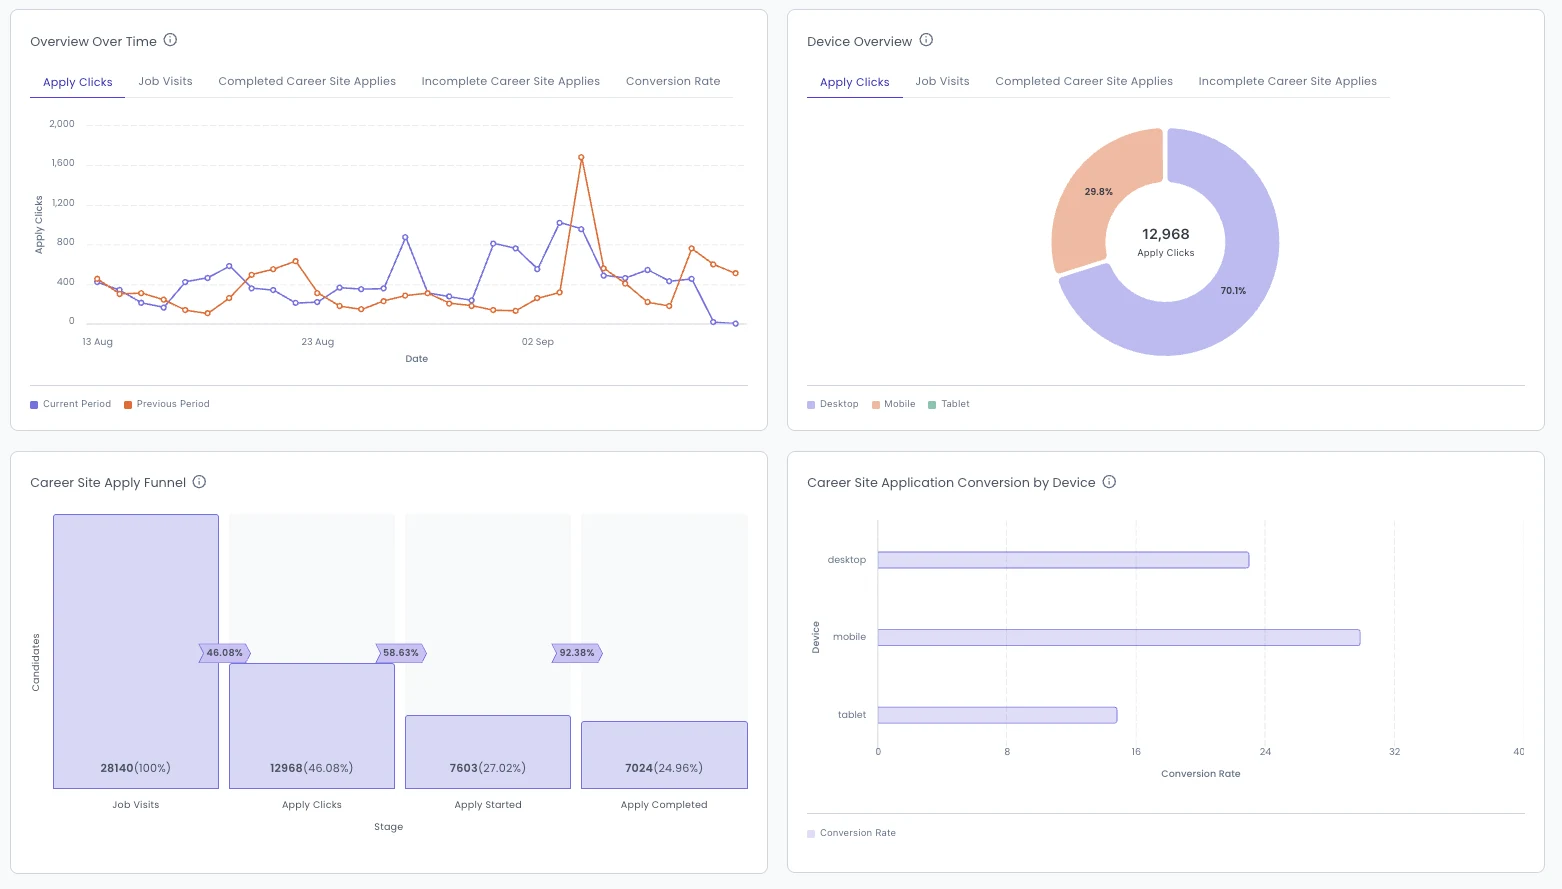
Task: Click the 70.1% Desktop donut segment
Action: tap(1234, 290)
